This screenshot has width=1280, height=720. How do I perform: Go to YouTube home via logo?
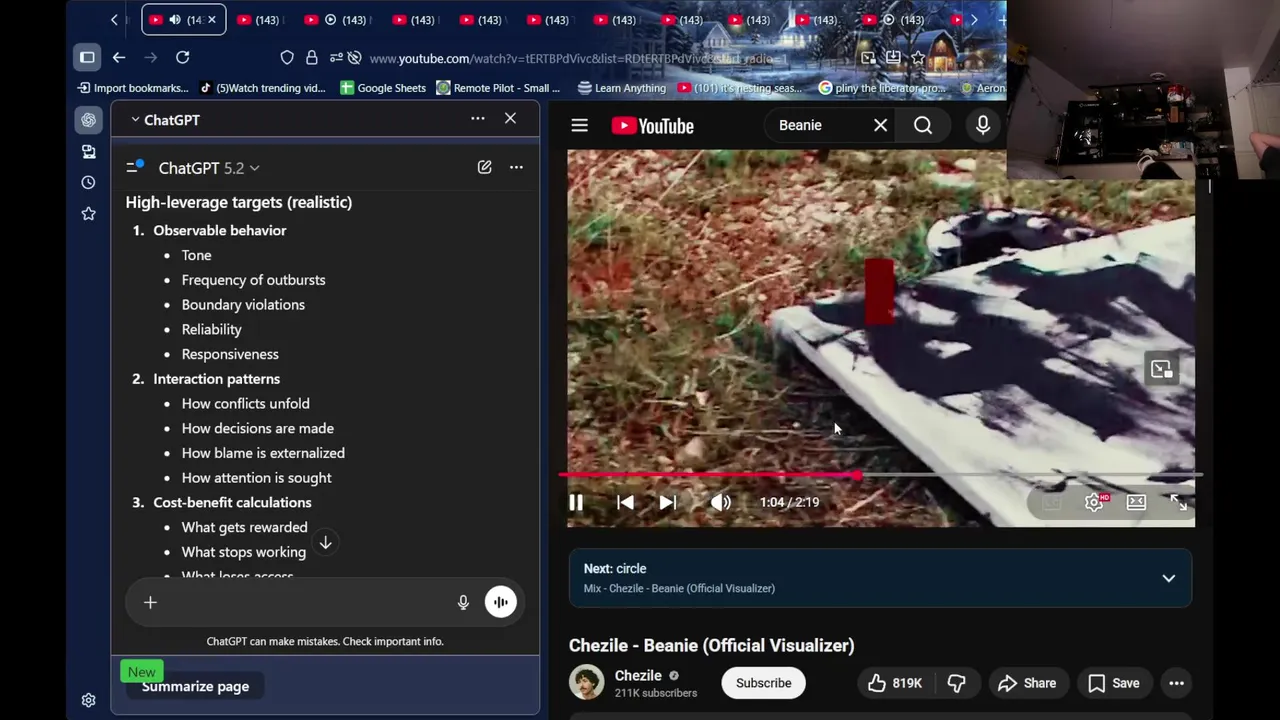653,125
